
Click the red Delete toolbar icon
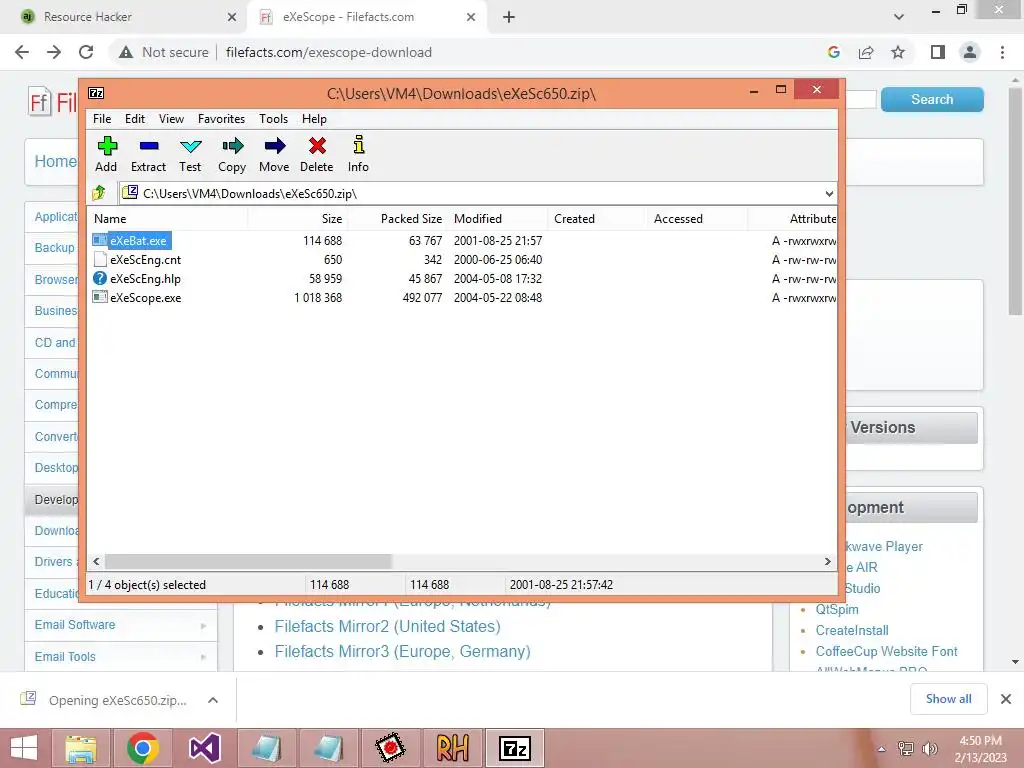[x=317, y=146]
